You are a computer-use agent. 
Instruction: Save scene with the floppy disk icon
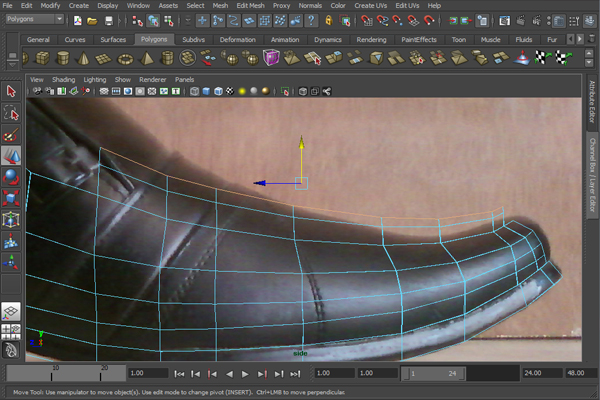[x=109, y=20]
